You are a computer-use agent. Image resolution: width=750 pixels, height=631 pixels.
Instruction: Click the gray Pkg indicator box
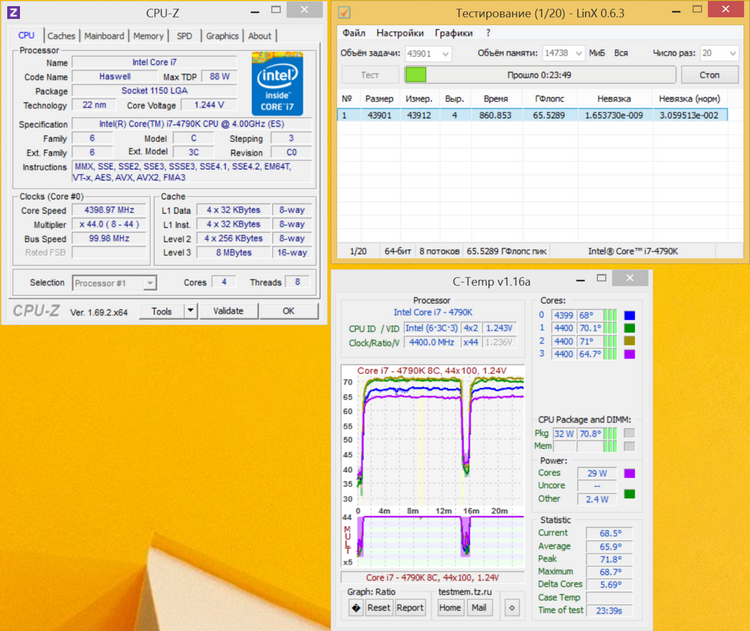click(x=629, y=434)
